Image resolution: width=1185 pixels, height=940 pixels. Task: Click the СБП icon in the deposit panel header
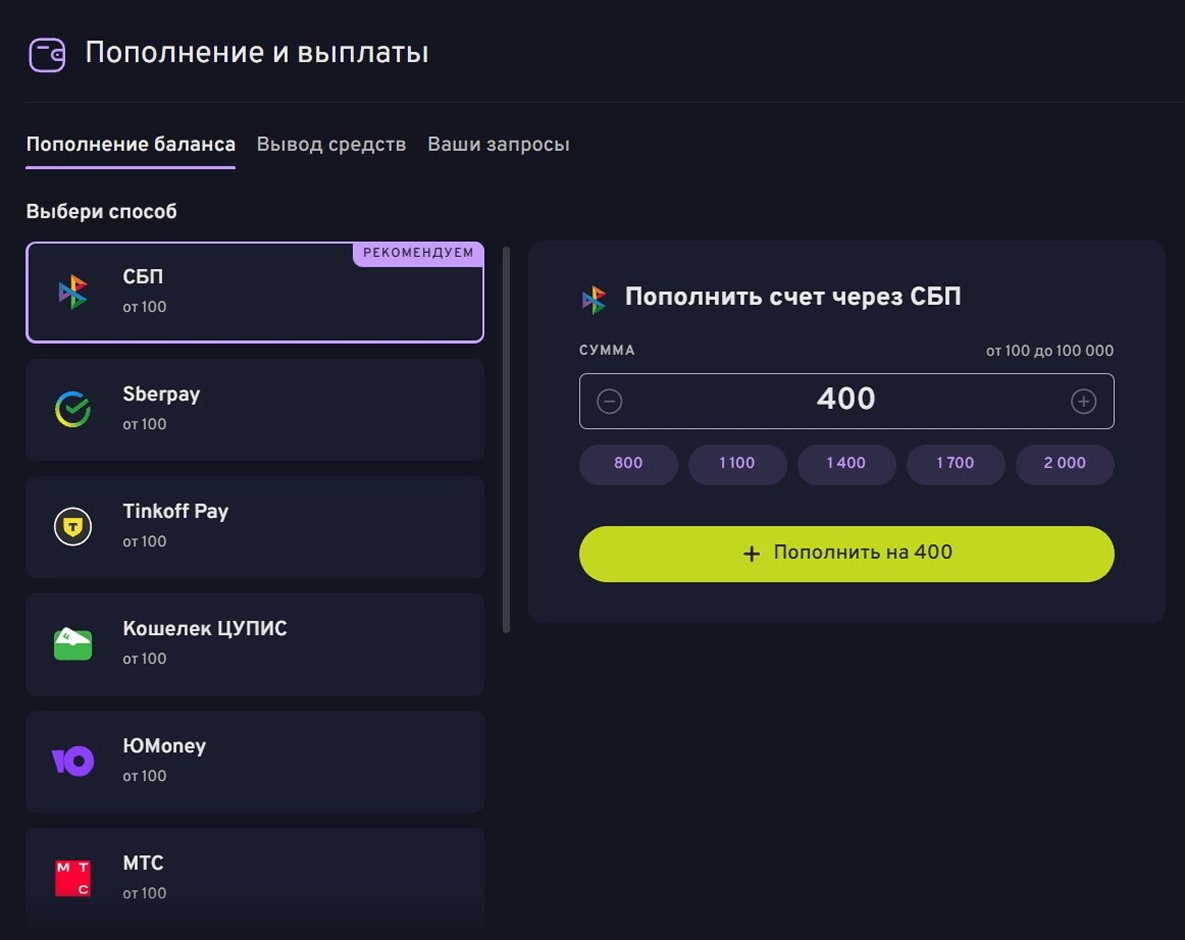594,297
